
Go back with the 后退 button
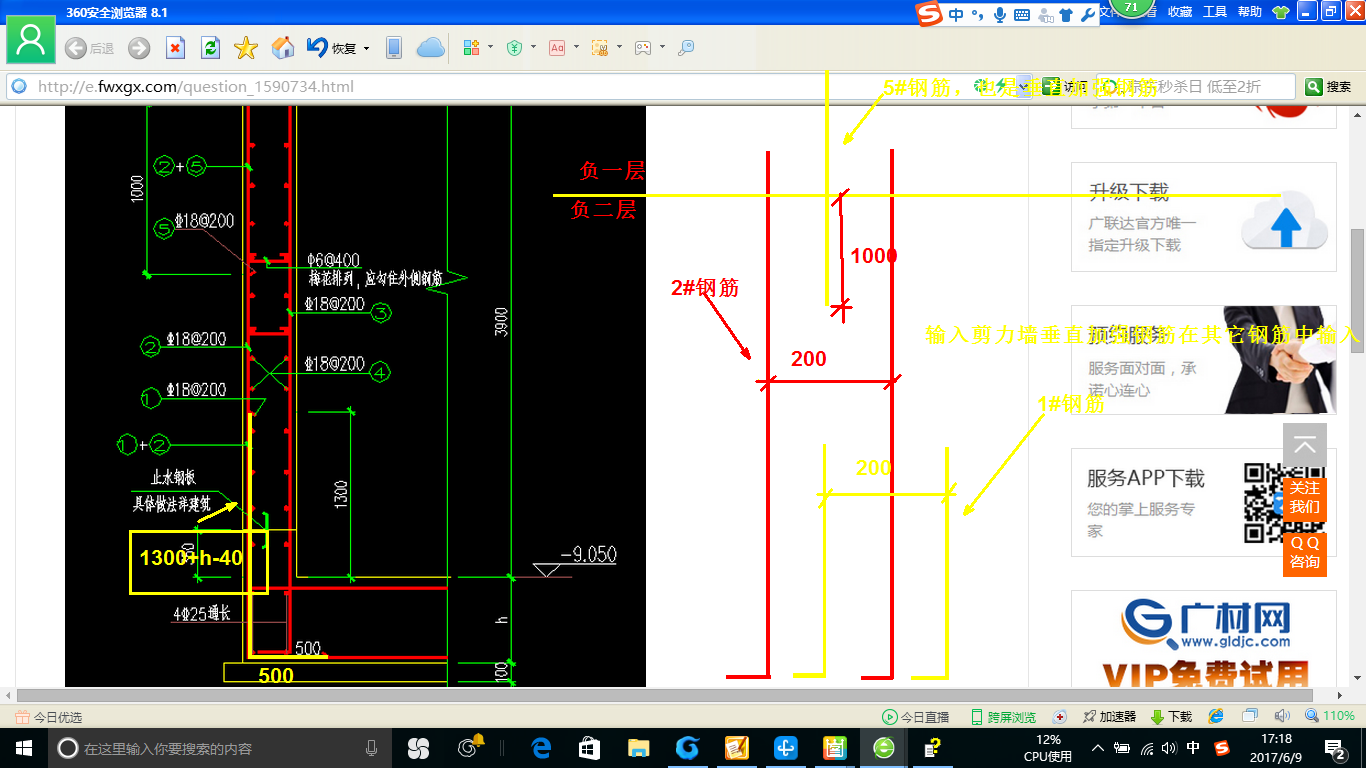[89, 48]
